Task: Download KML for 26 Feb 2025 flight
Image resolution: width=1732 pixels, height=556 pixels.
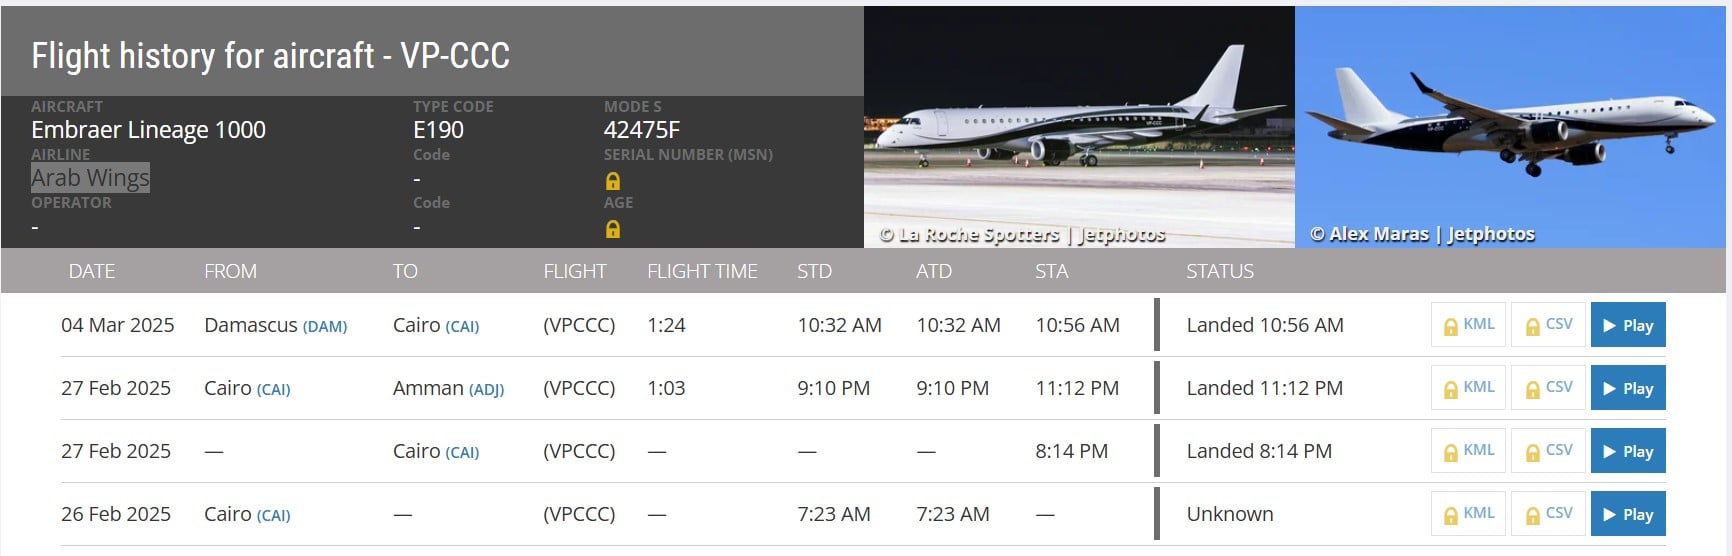Action: tap(1468, 514)
